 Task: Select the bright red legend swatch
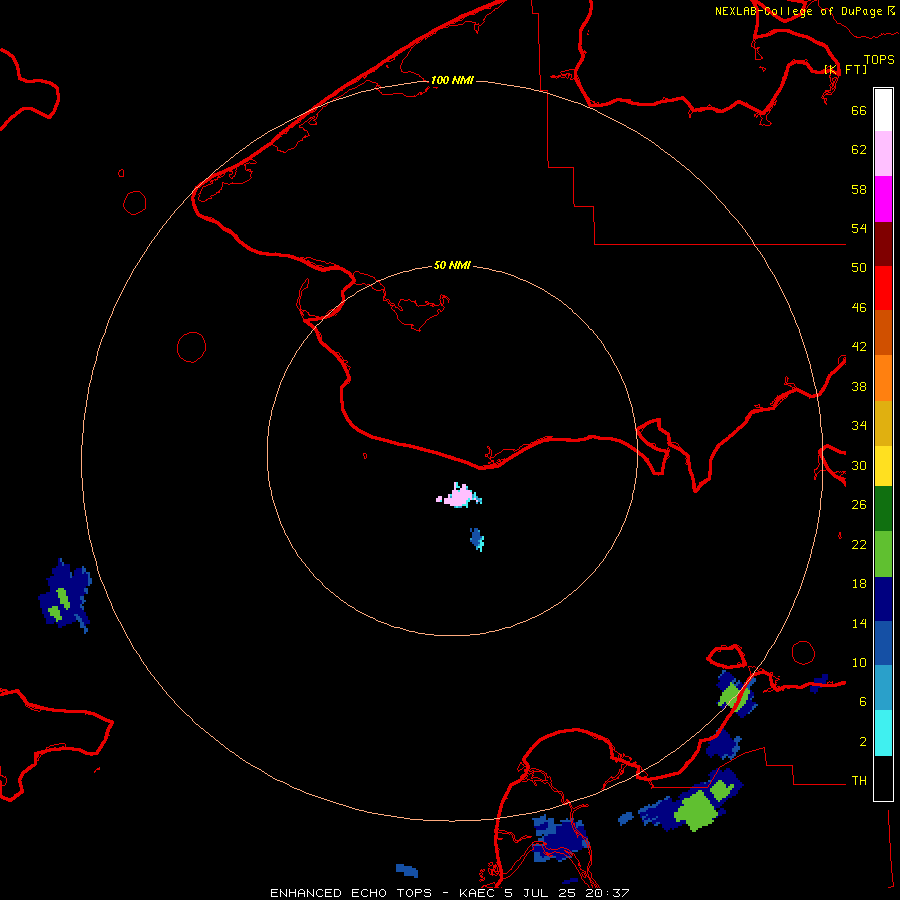coord(883,288)
